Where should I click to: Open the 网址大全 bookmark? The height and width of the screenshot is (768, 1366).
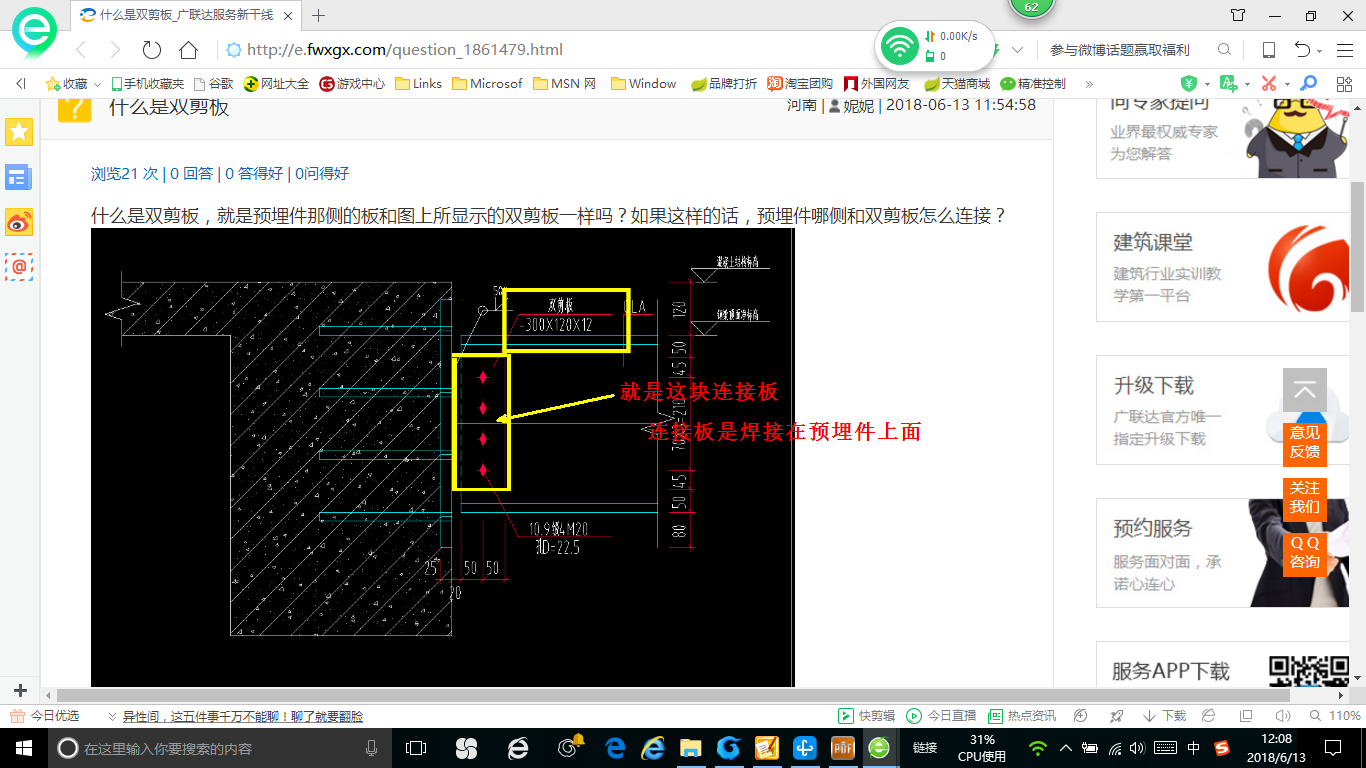tap(277, 84)
